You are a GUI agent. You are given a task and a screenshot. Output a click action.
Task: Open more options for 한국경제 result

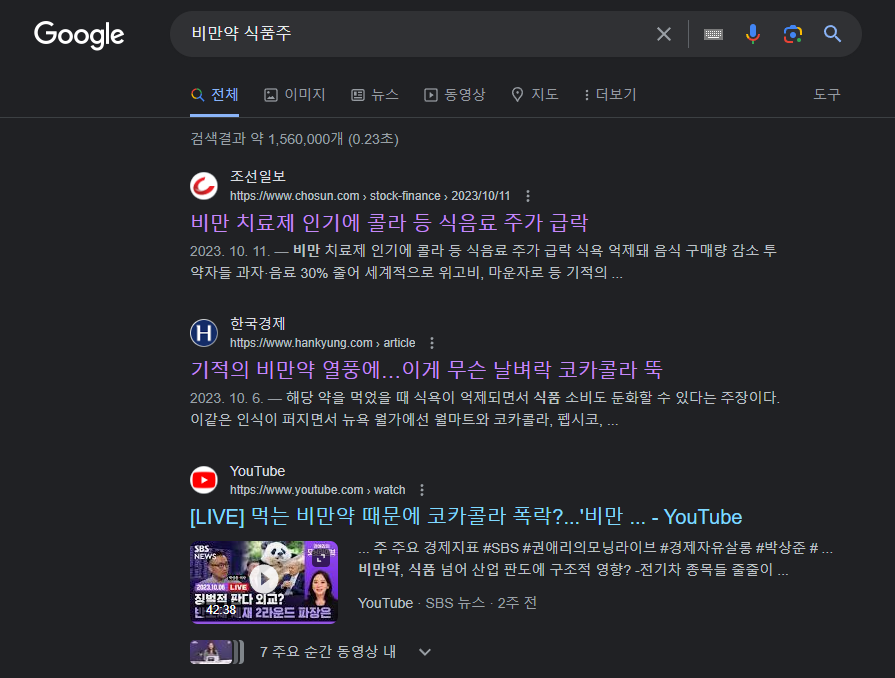pos(432,343)
